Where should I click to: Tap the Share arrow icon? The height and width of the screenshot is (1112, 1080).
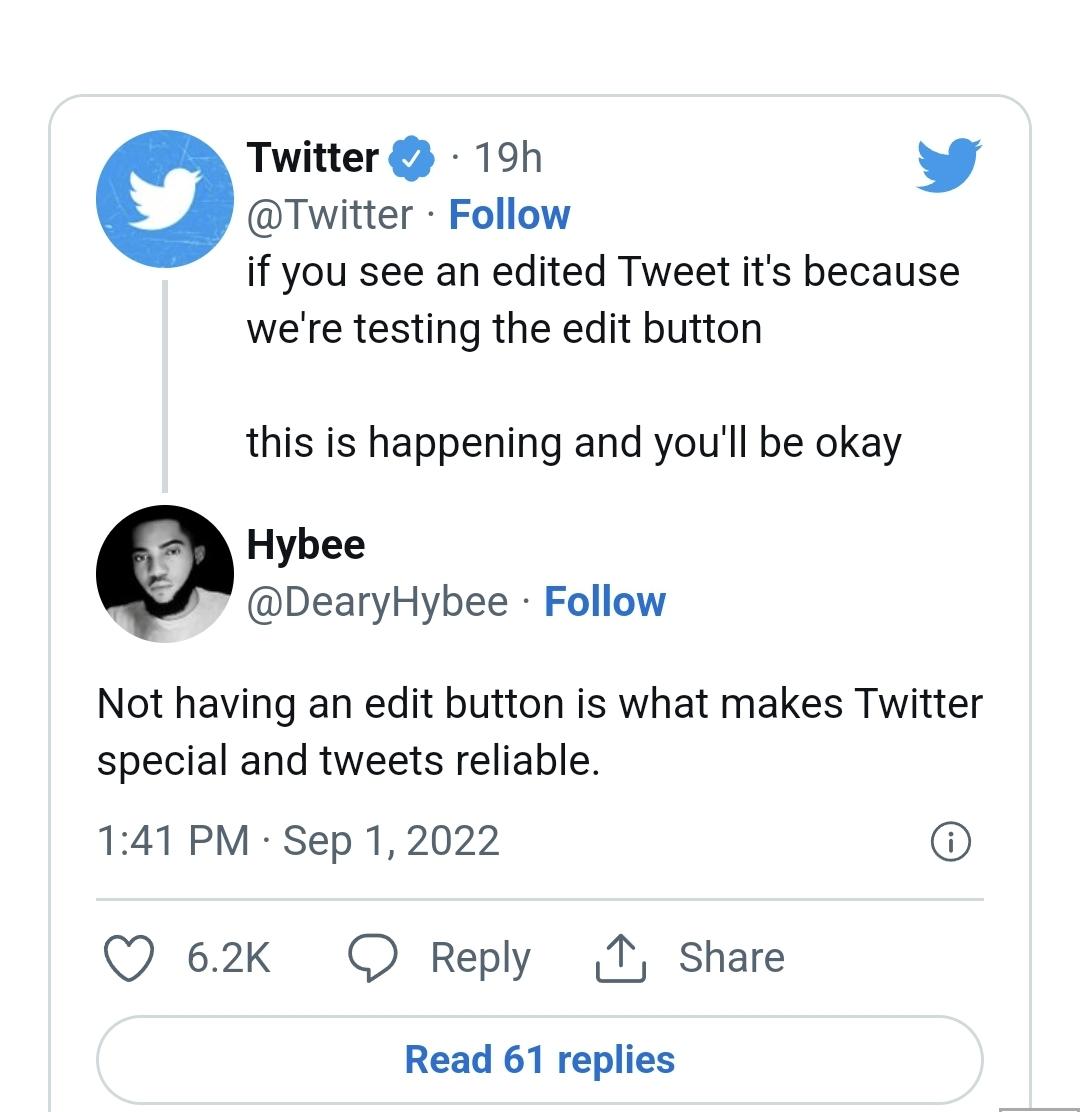621,958
